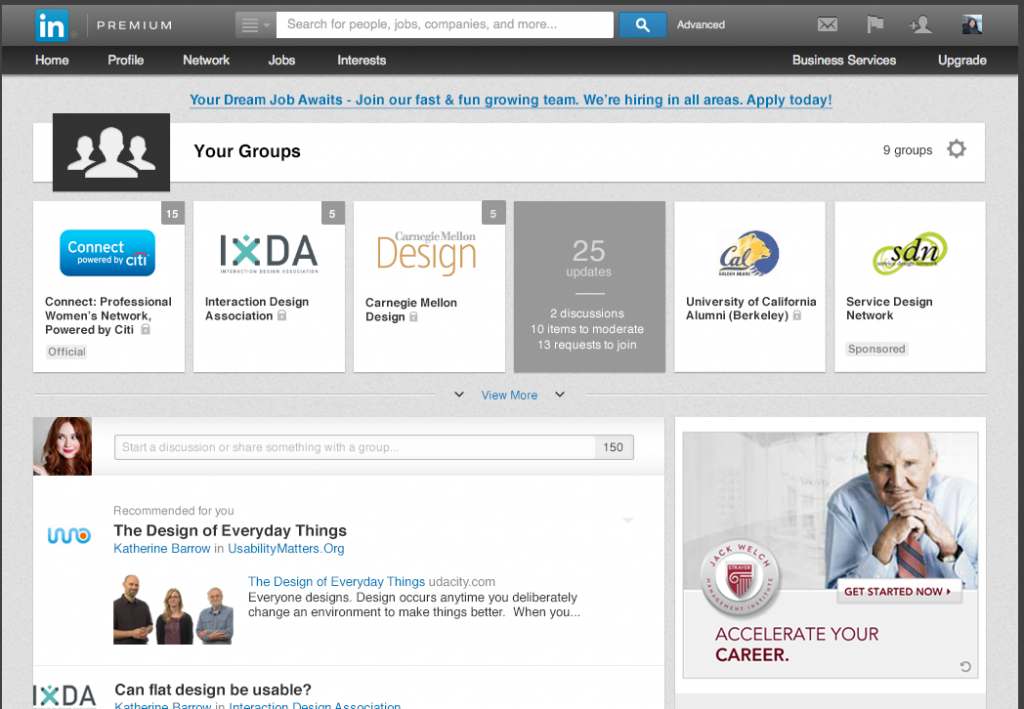Viewport: 1024px width, 709px height.
Task: Open the Interests menu
Action: [362, 60]
